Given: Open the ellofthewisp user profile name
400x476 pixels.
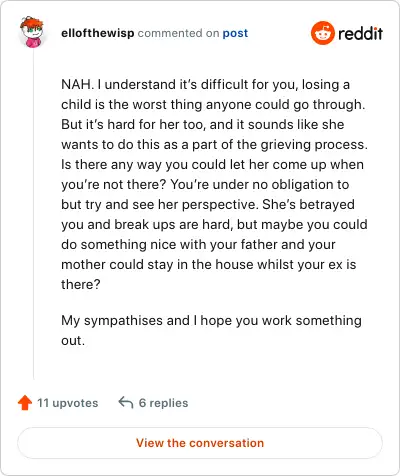Looking at the screenshot, I should tap(98, 33).
